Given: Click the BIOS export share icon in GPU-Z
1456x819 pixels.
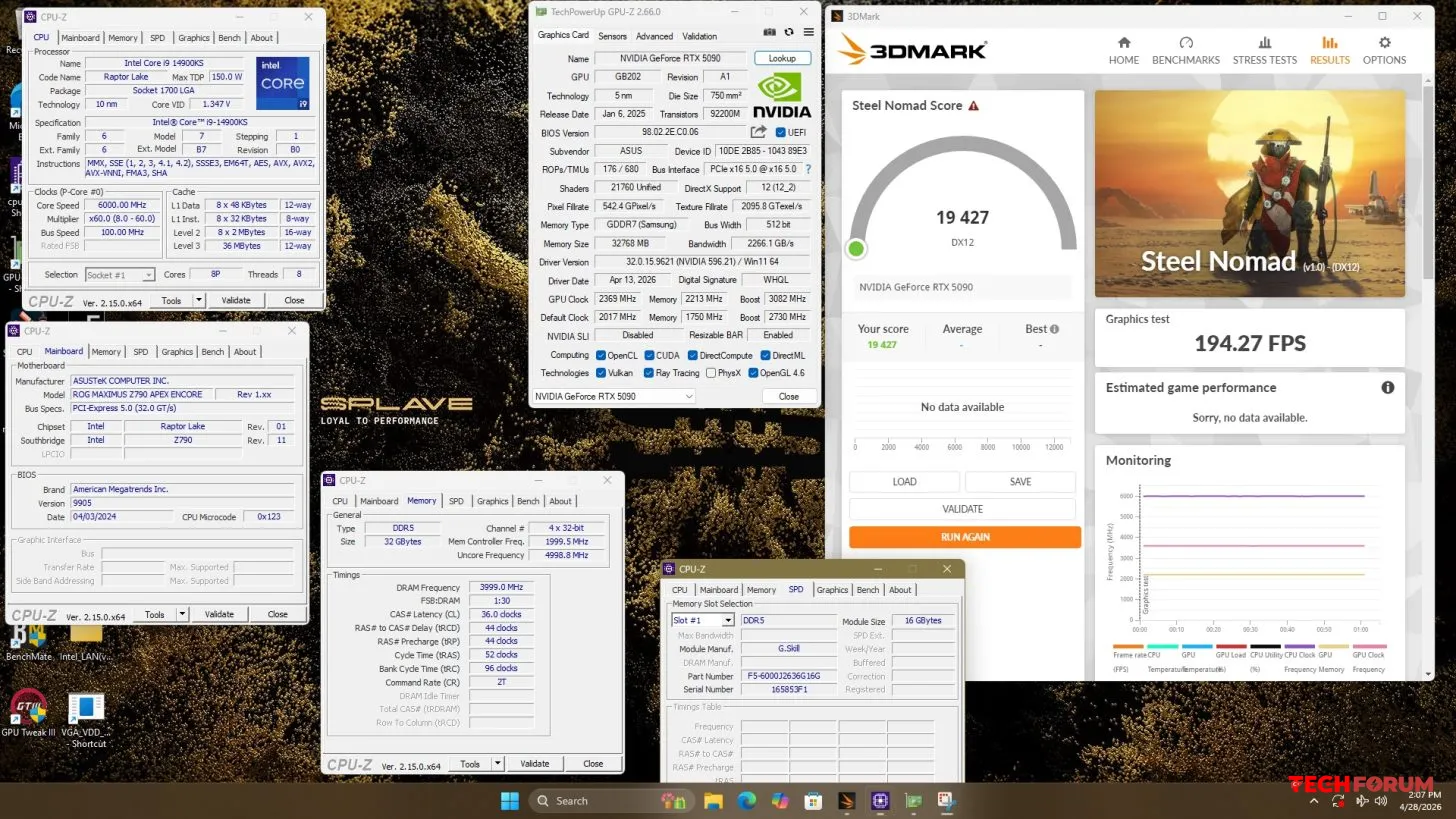Looking at the screenshot, I should tap(758, 132).
